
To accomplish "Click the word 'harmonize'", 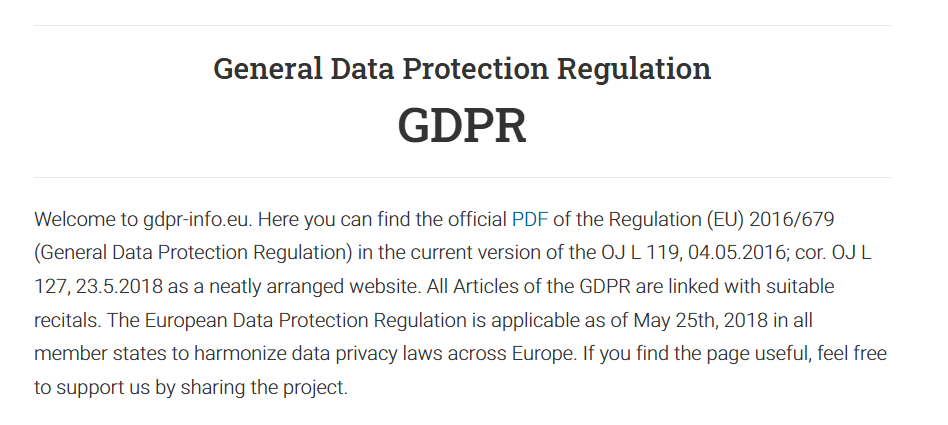I will click(x=240, y=354).
